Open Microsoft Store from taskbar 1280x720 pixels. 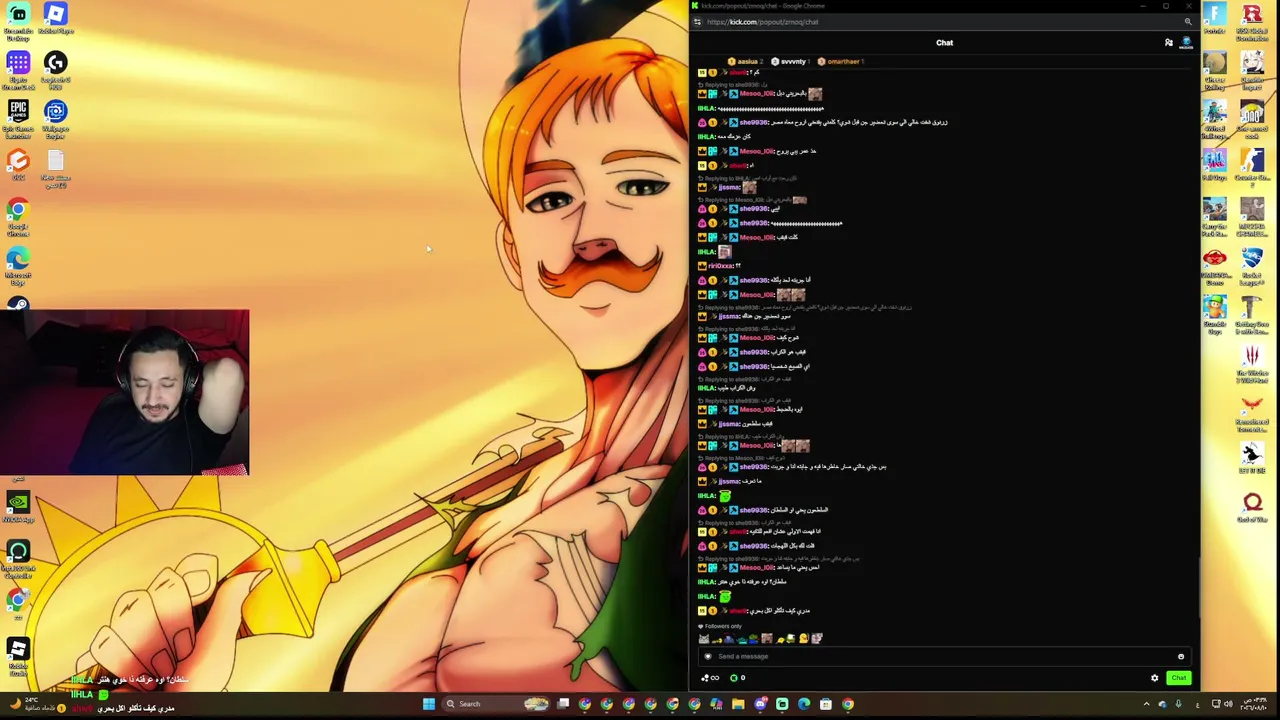[826, 704]
